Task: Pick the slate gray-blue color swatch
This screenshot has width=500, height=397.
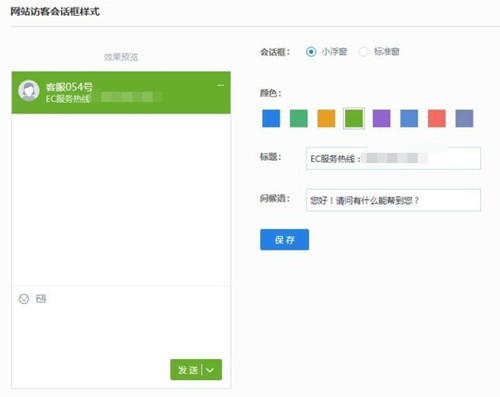Action: (464, 118)
